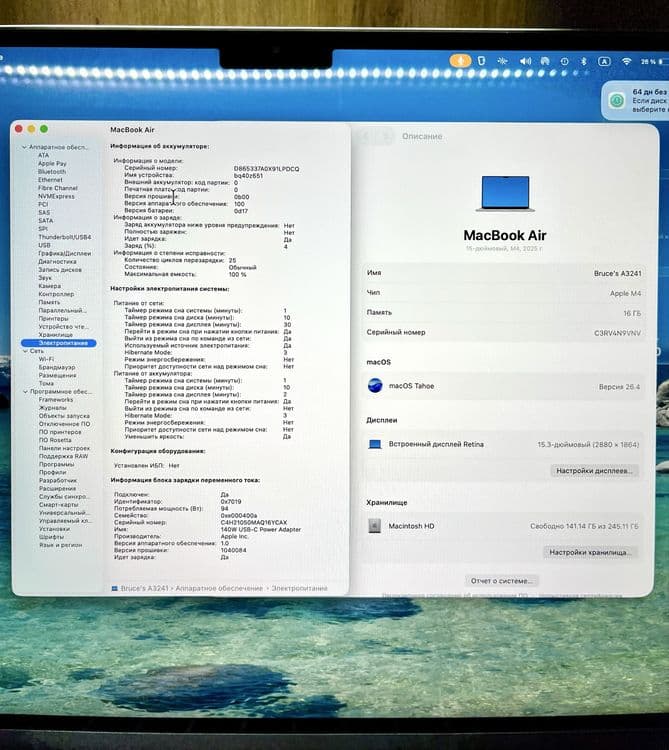
Task: Select Размещения in sidebar
Action: (x=57, y=375)
